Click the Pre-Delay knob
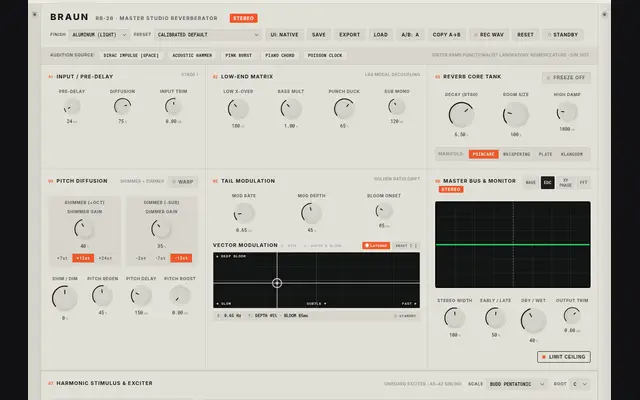The width and height of the screenshot is (640, 400). click(x=72, y=107)
